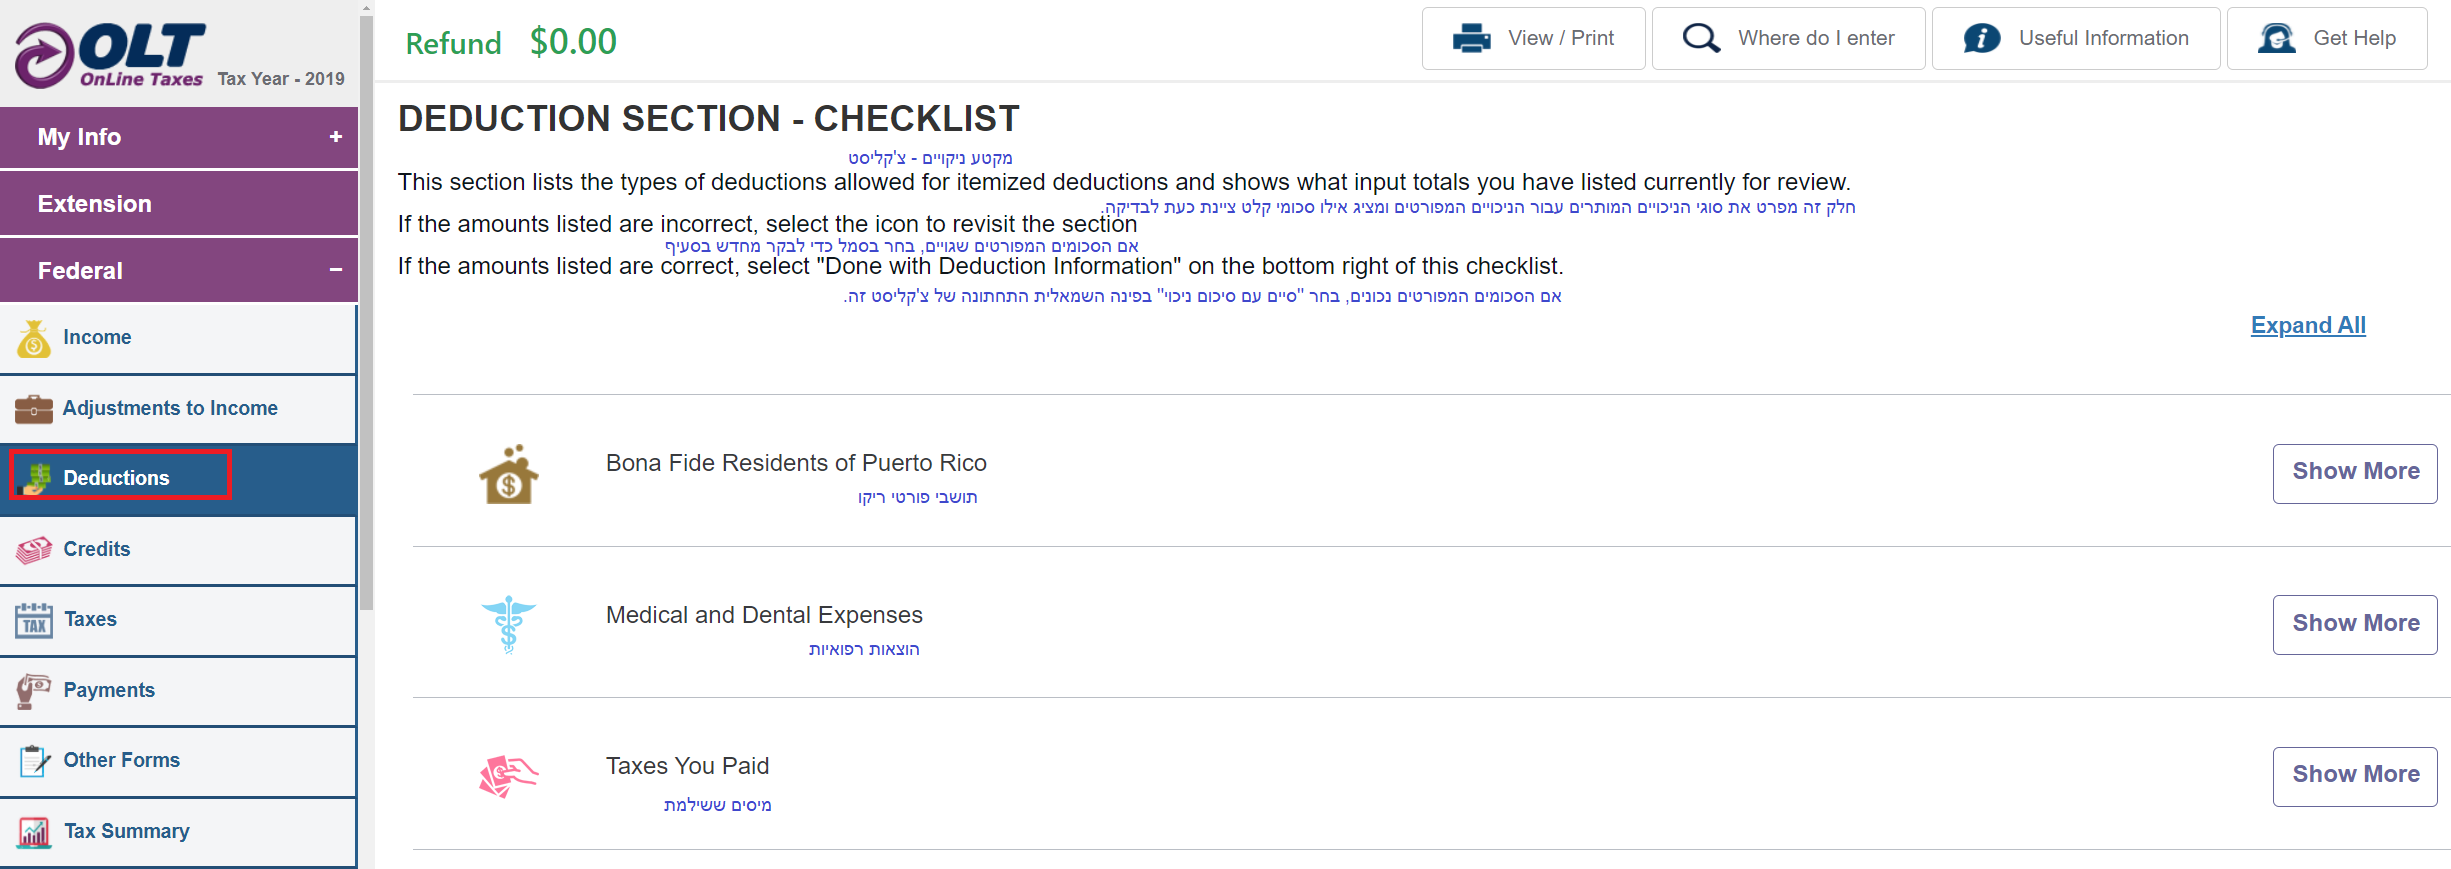Click the Payments hand-with-cash icon

(34, 690)
